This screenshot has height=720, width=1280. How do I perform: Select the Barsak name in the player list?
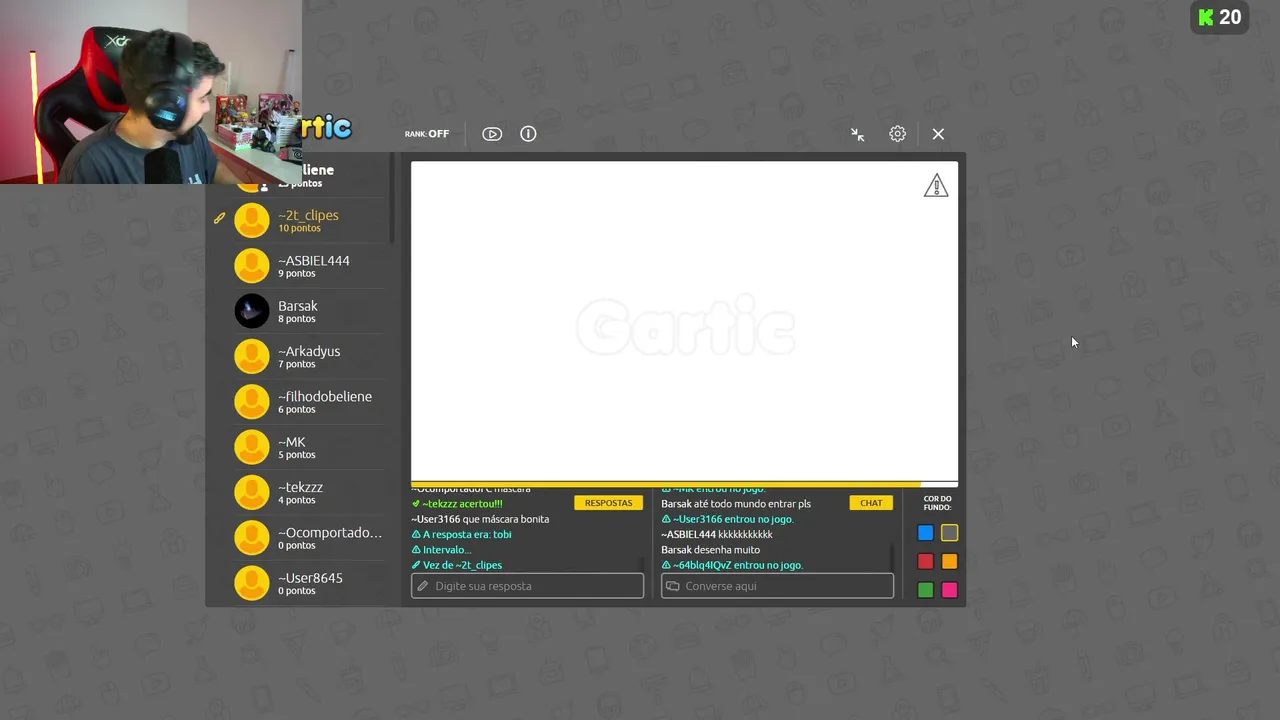click(298, 306)
